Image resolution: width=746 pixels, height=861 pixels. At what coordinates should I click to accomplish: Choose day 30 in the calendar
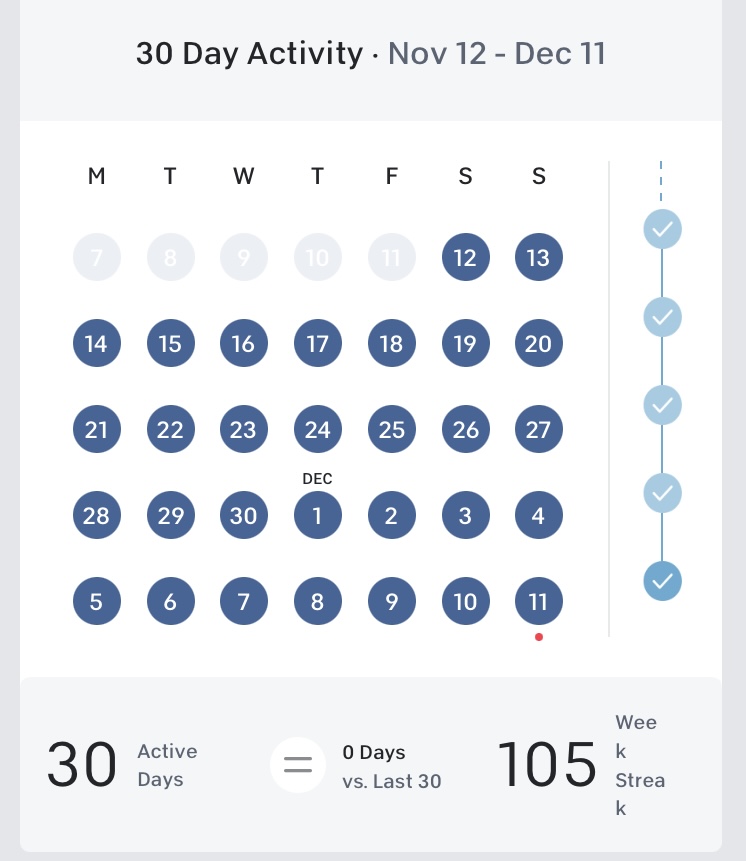(x=243, y=516)
